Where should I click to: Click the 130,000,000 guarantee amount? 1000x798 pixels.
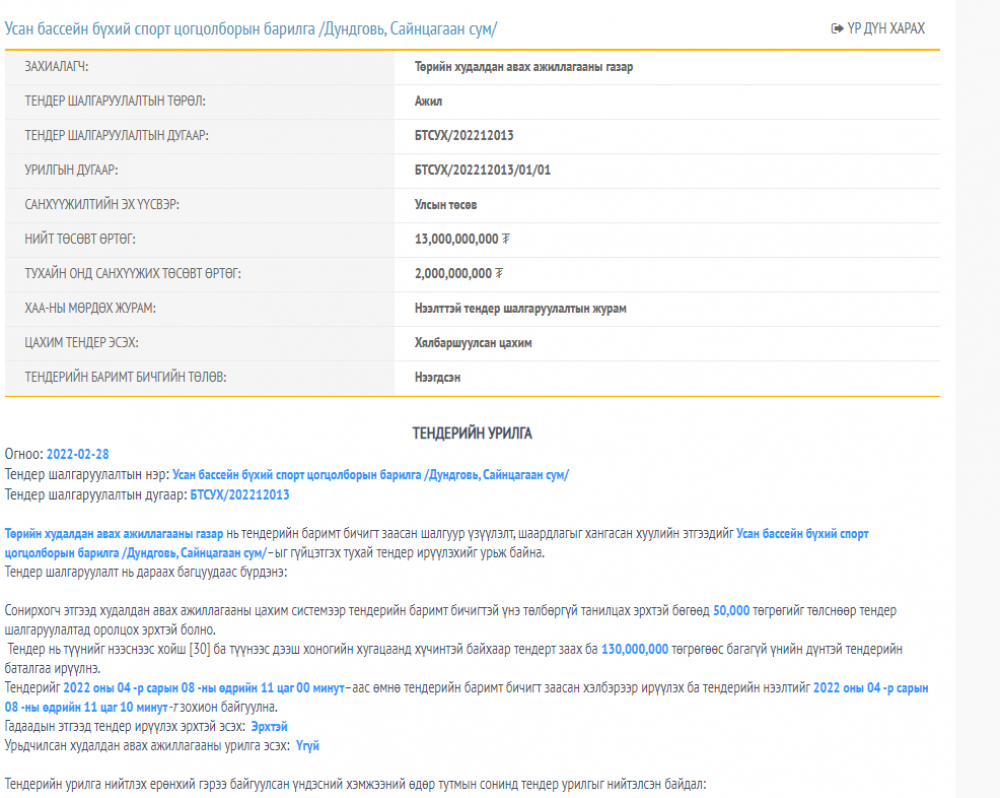(634, 650)
